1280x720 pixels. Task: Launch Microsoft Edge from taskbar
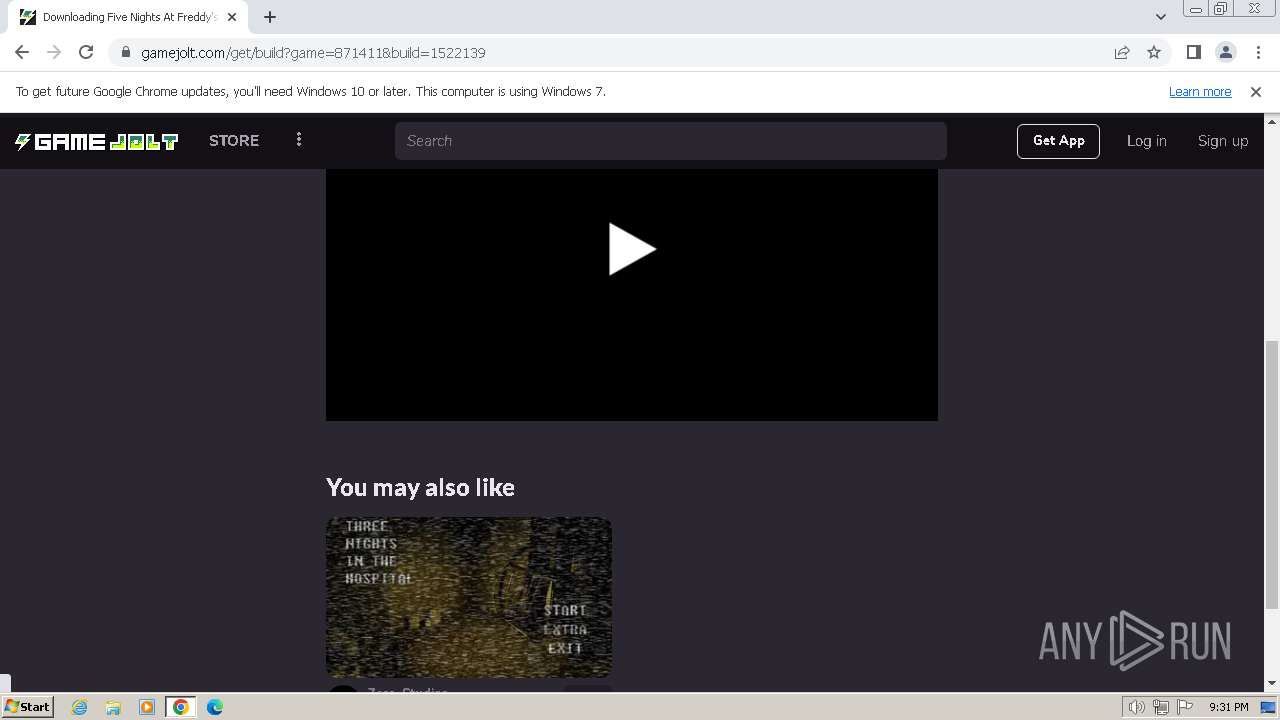[215, 707]
